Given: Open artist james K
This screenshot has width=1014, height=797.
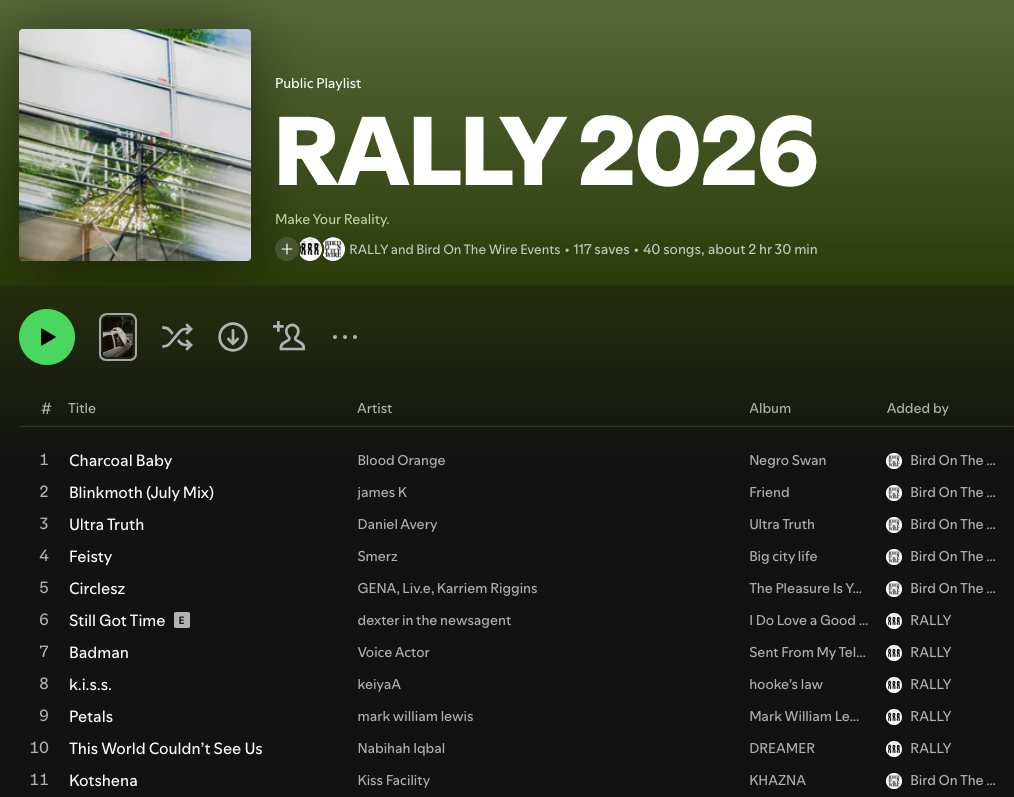Looking at the screenshot, I should [382, 492].
